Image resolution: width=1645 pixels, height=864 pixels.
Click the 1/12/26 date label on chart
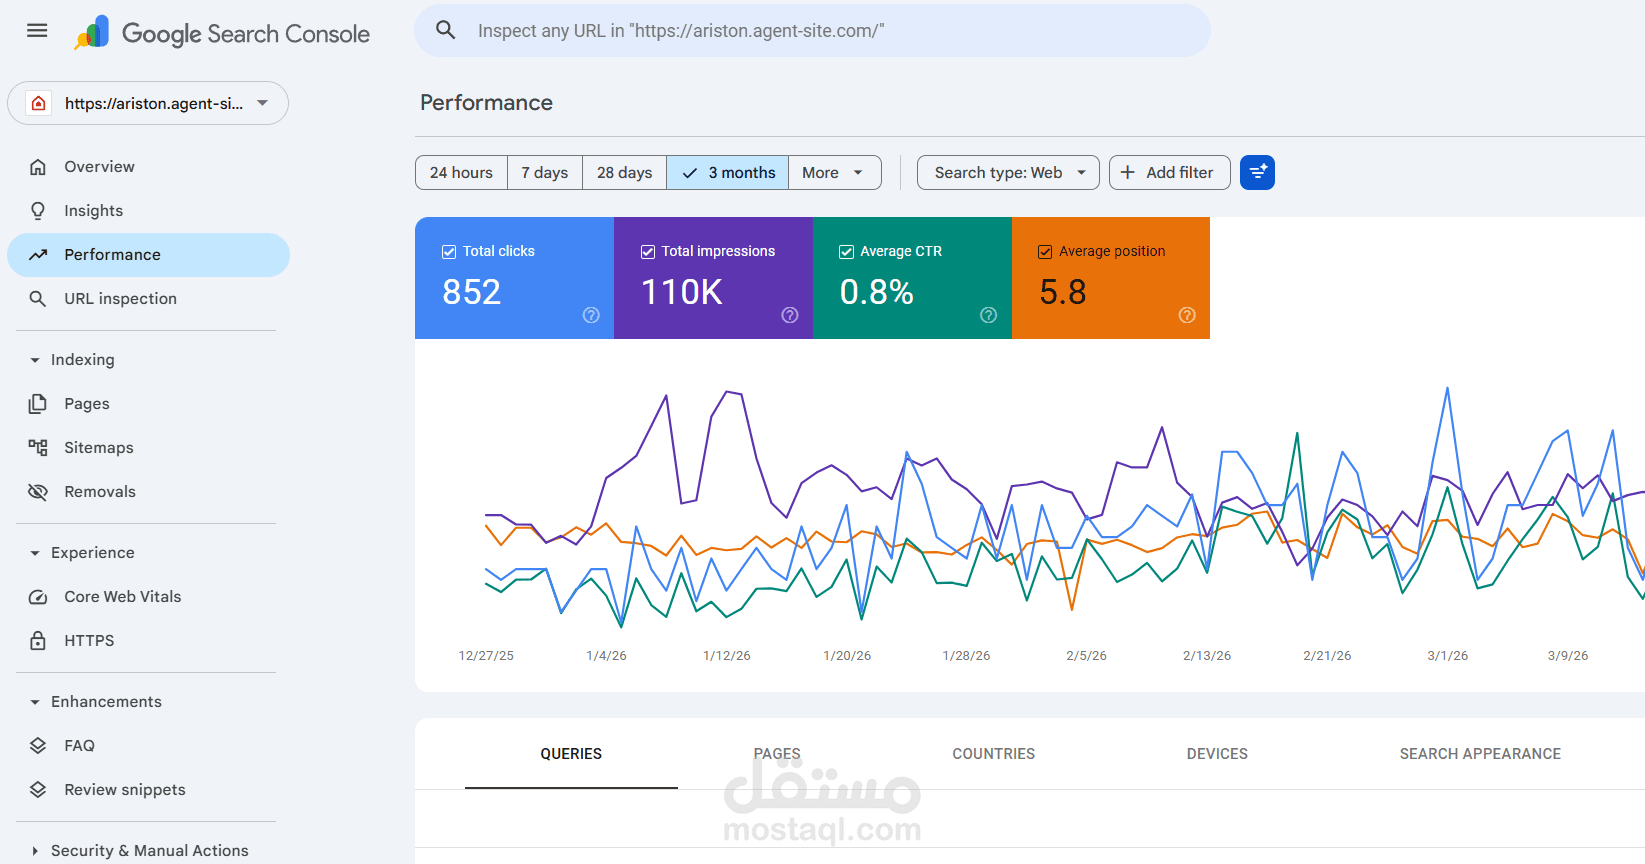(x=727, y=656)
